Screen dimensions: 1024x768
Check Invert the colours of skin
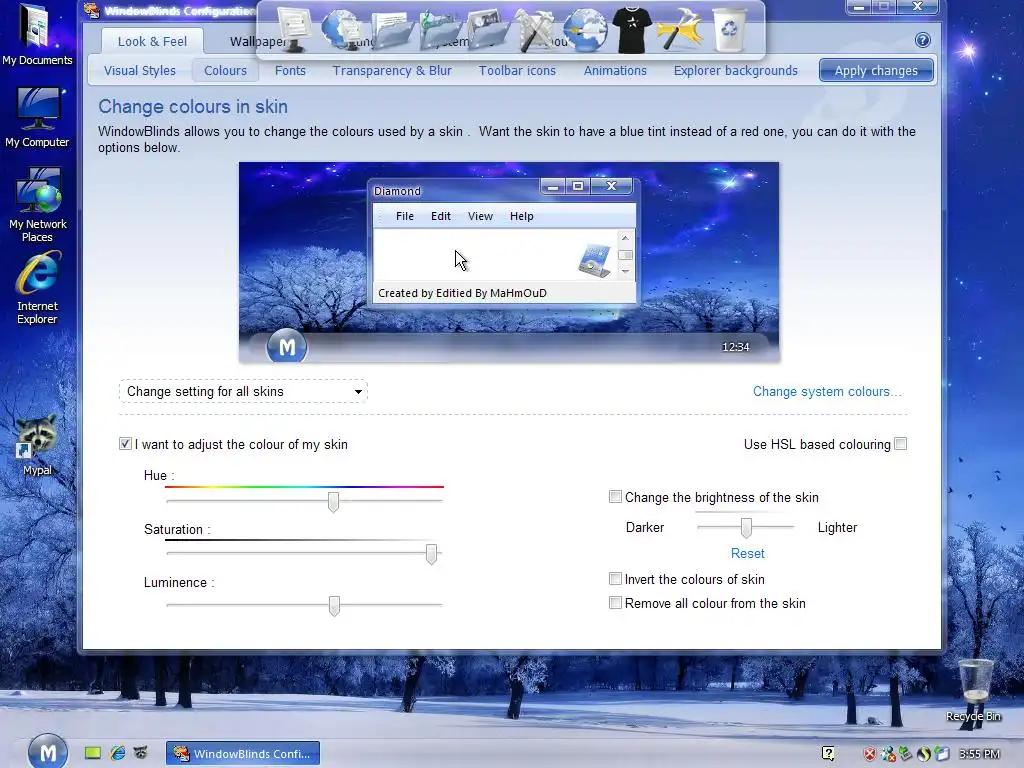[x=615, y=579]
